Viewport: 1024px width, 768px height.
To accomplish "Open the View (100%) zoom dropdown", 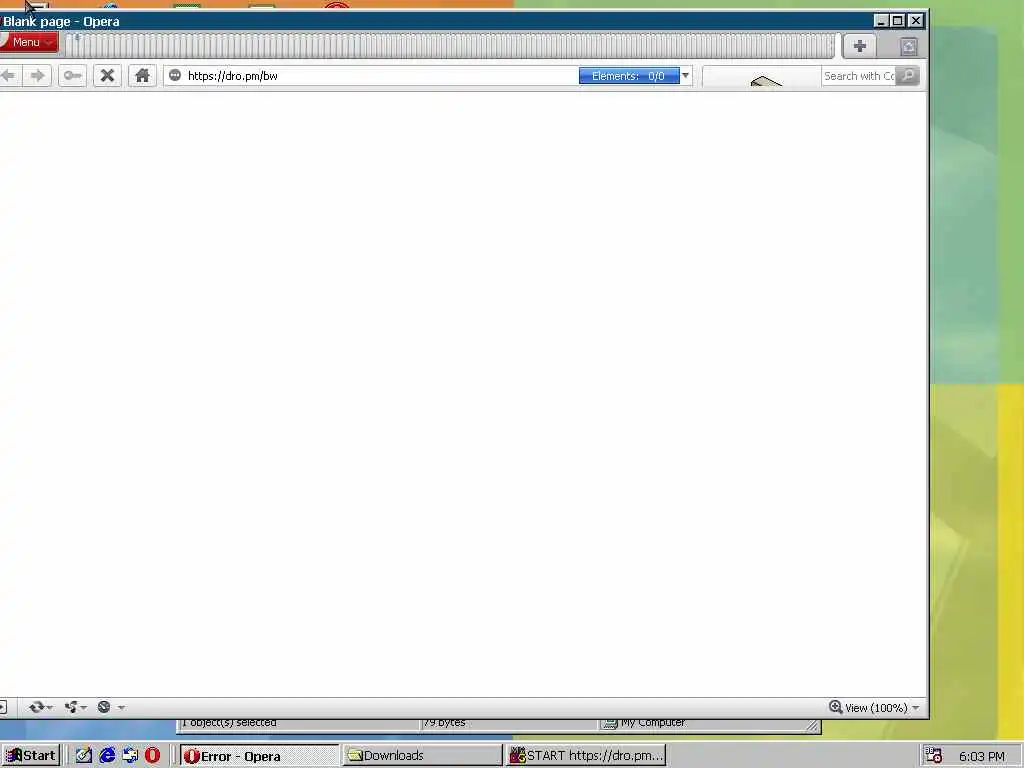I will coord(882,708).
